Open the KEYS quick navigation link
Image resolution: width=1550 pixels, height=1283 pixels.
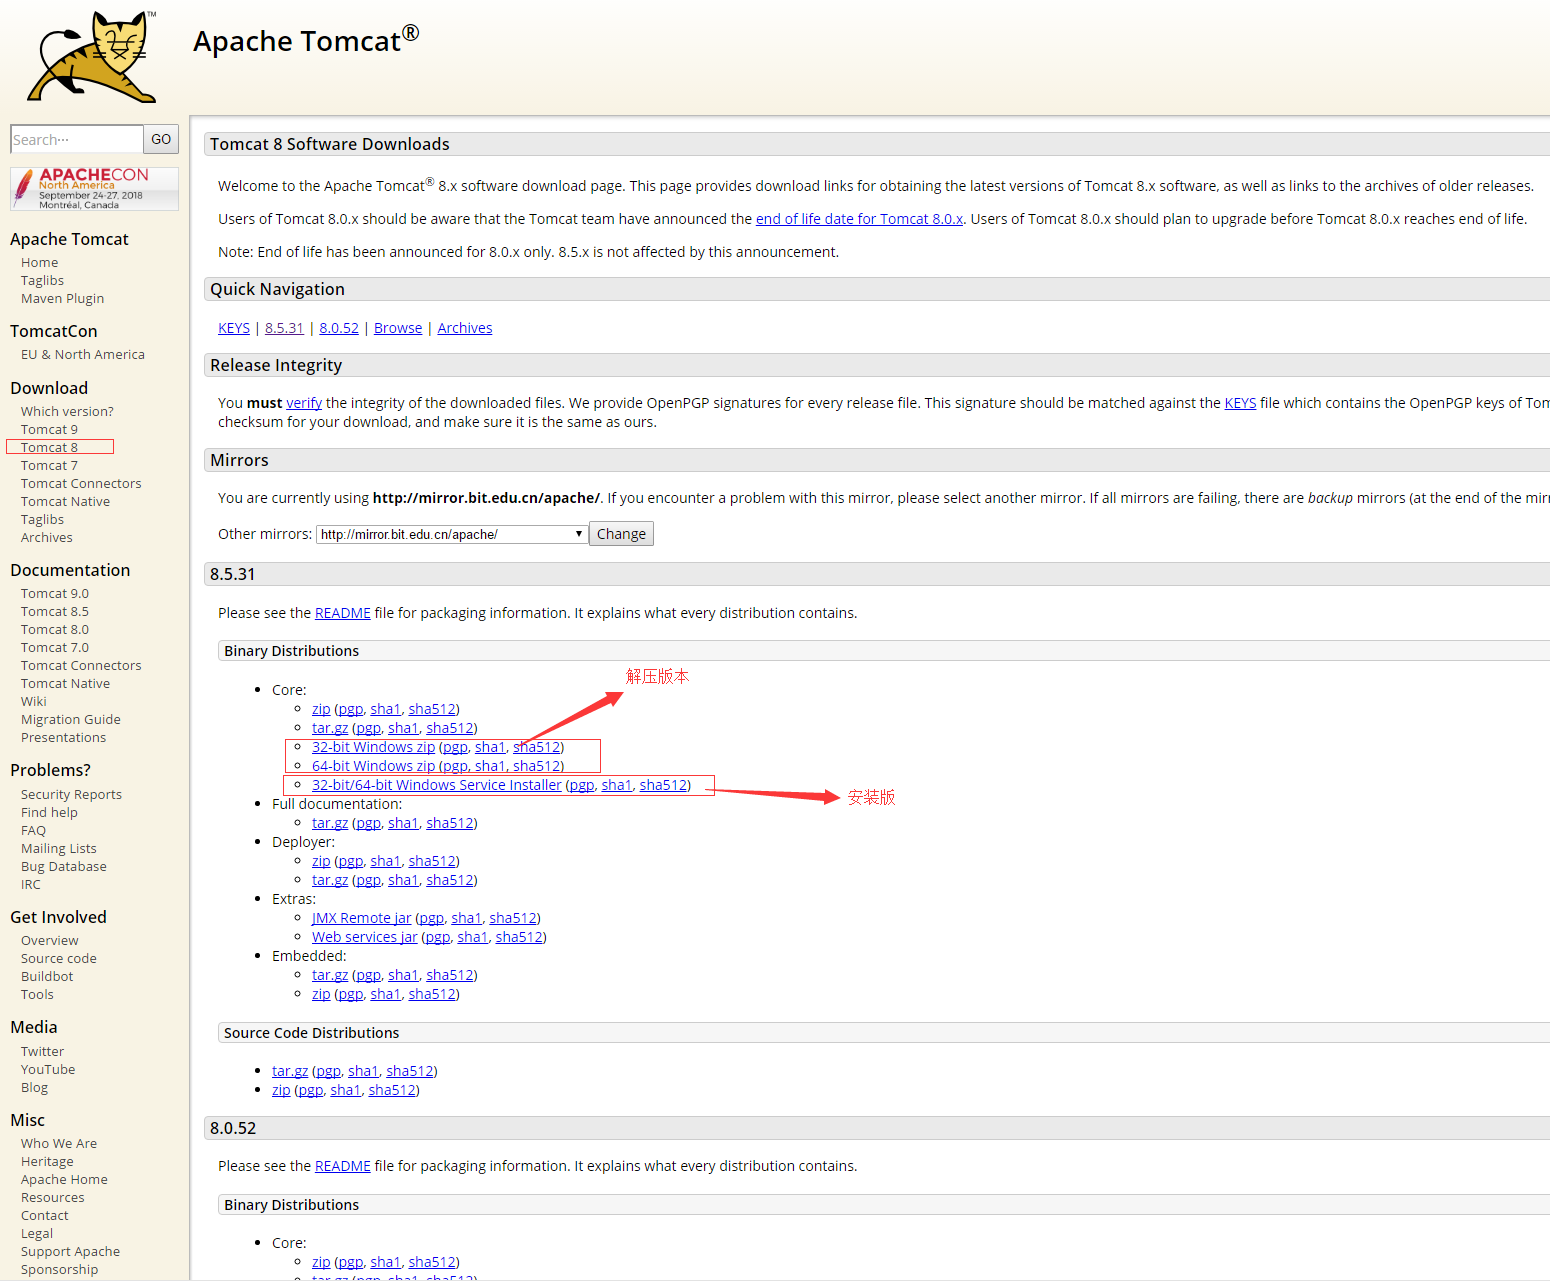point(234,328)
